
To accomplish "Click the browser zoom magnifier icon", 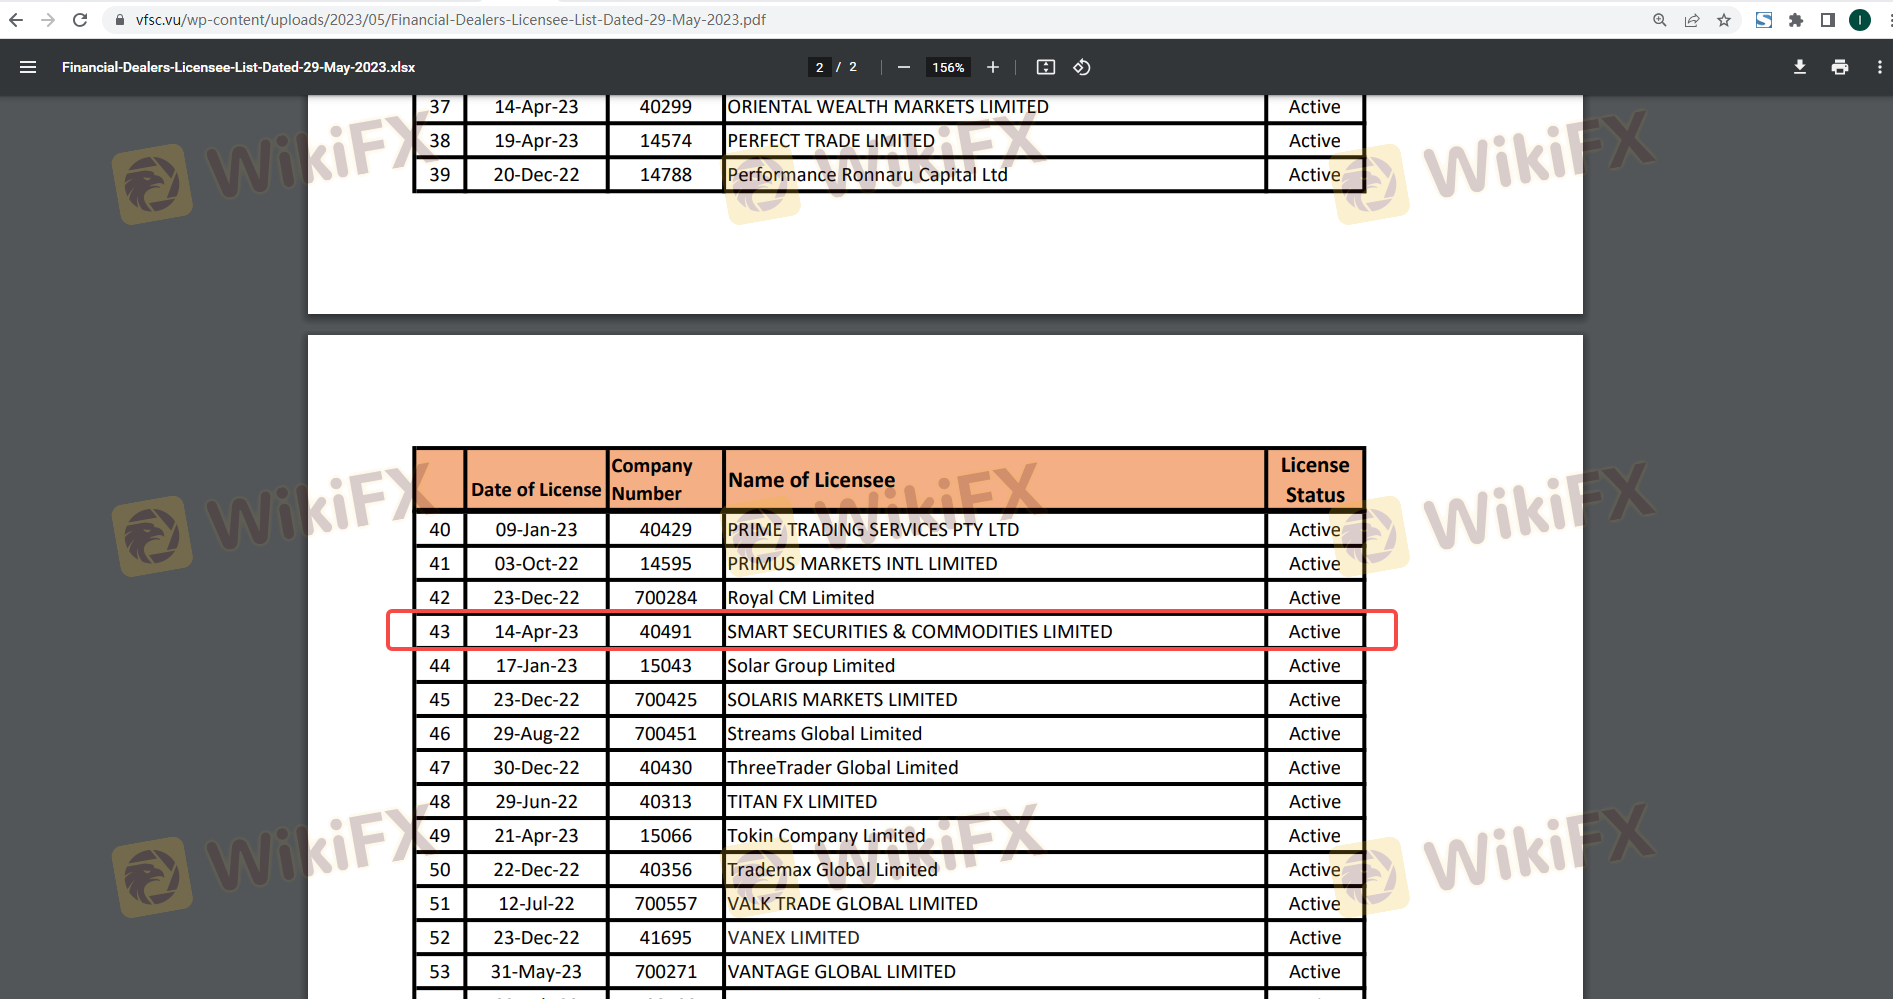I will (1660, 20).
